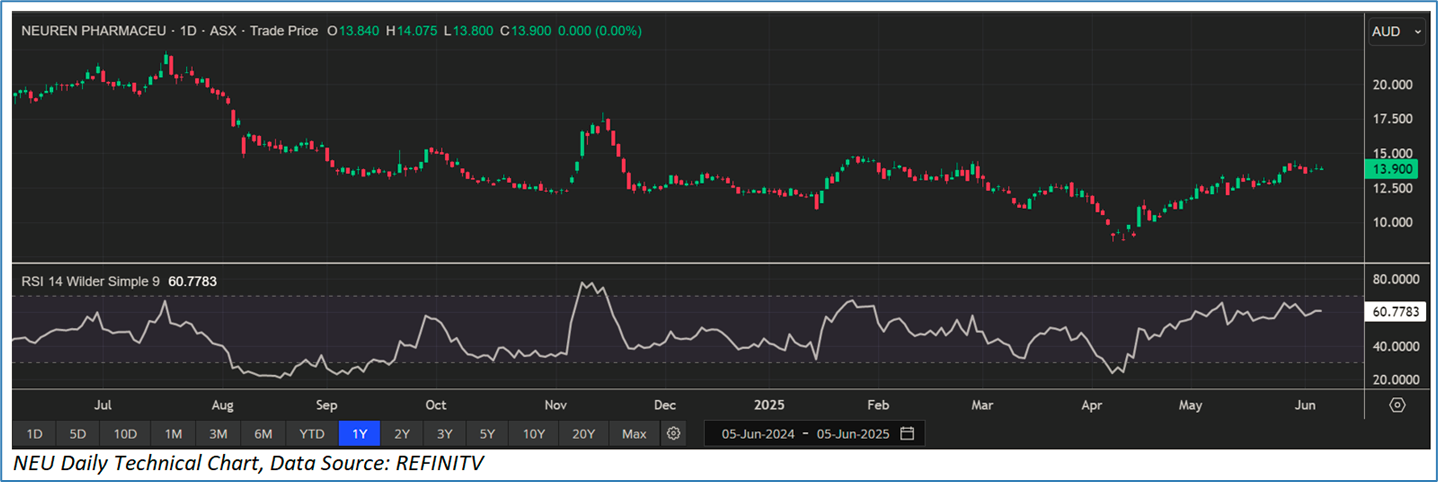The image size is (1438, 482).
Task: Select the 10D range button
Action: 125,434
